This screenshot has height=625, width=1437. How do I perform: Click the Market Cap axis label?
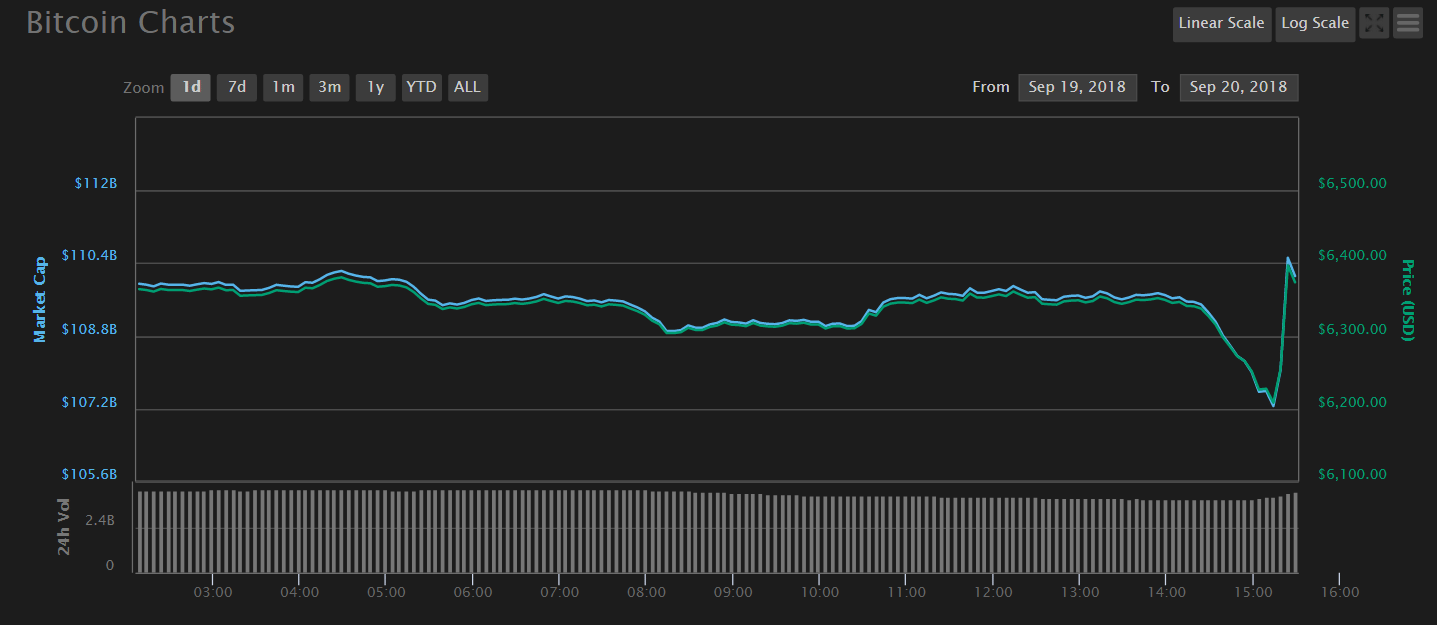click(41, 299)
